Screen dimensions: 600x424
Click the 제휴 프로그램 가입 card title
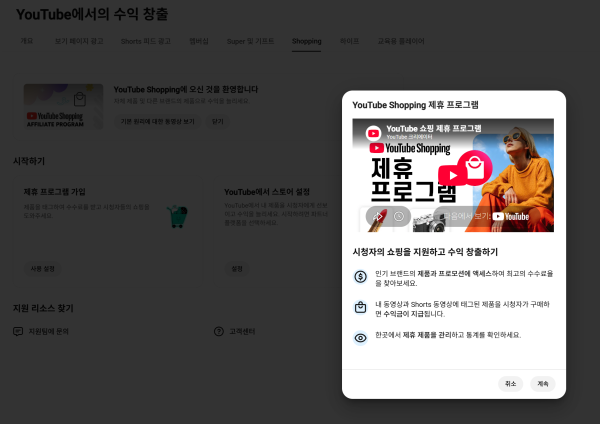(x=55, y=192)
